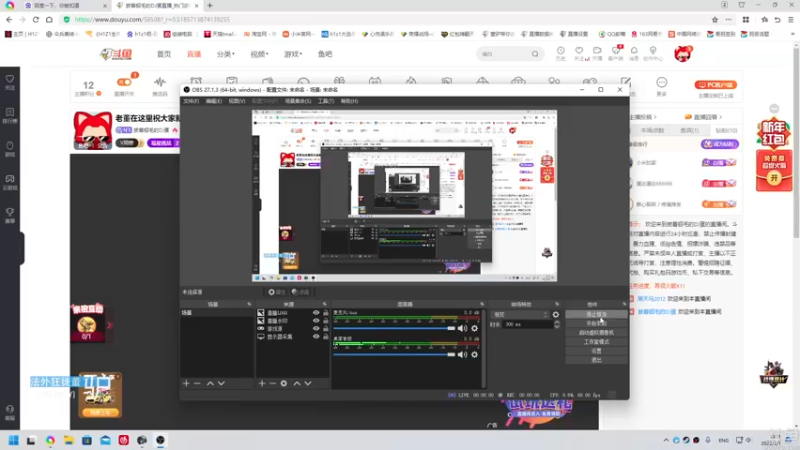Open the 文件(F) menu in OBS
Image resolution: width=800 pixels, height=450 pixels.
point(191,101)
